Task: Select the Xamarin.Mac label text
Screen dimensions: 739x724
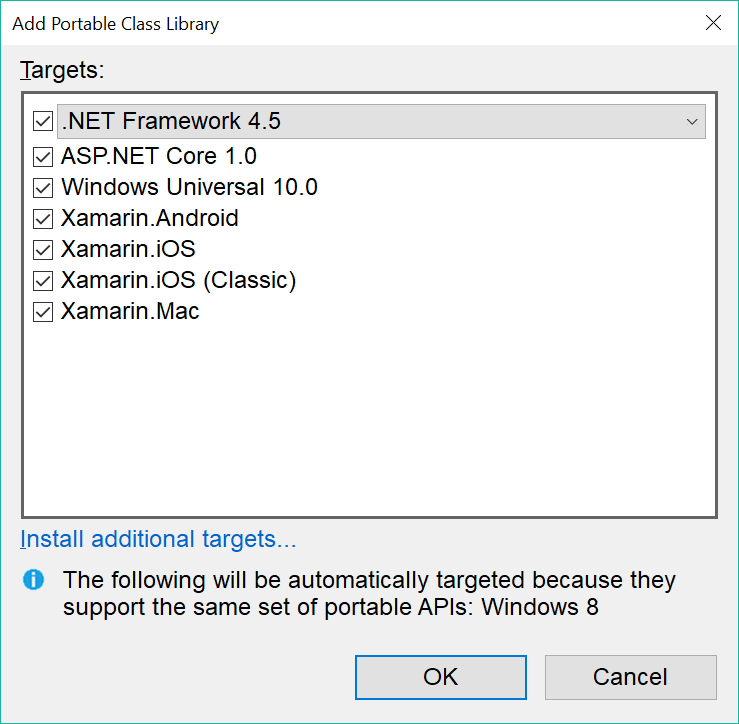Action: (130, 311)
